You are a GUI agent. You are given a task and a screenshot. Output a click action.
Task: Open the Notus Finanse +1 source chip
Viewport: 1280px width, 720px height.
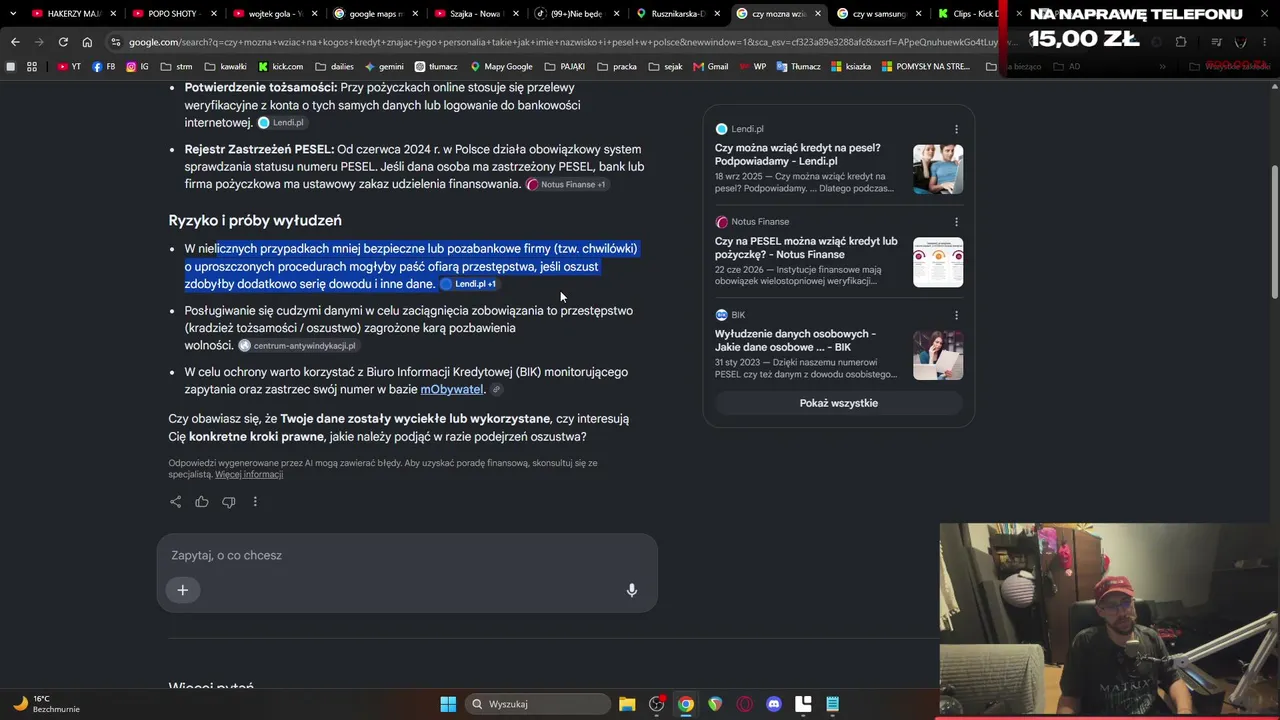point(566,185)
